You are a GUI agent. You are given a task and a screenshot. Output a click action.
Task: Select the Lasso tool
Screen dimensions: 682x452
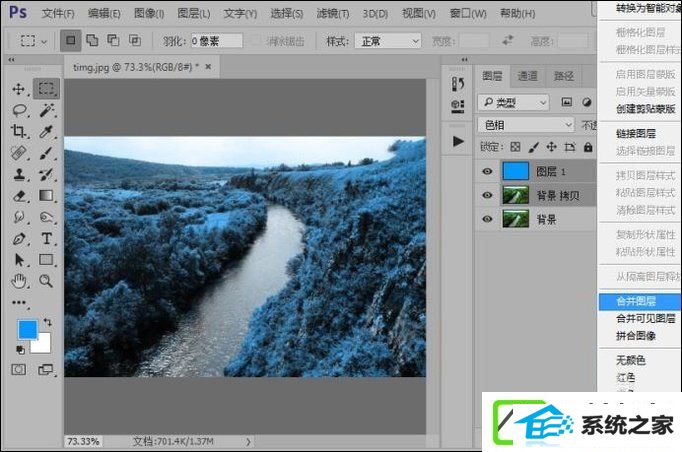click(x=20, y=110)
